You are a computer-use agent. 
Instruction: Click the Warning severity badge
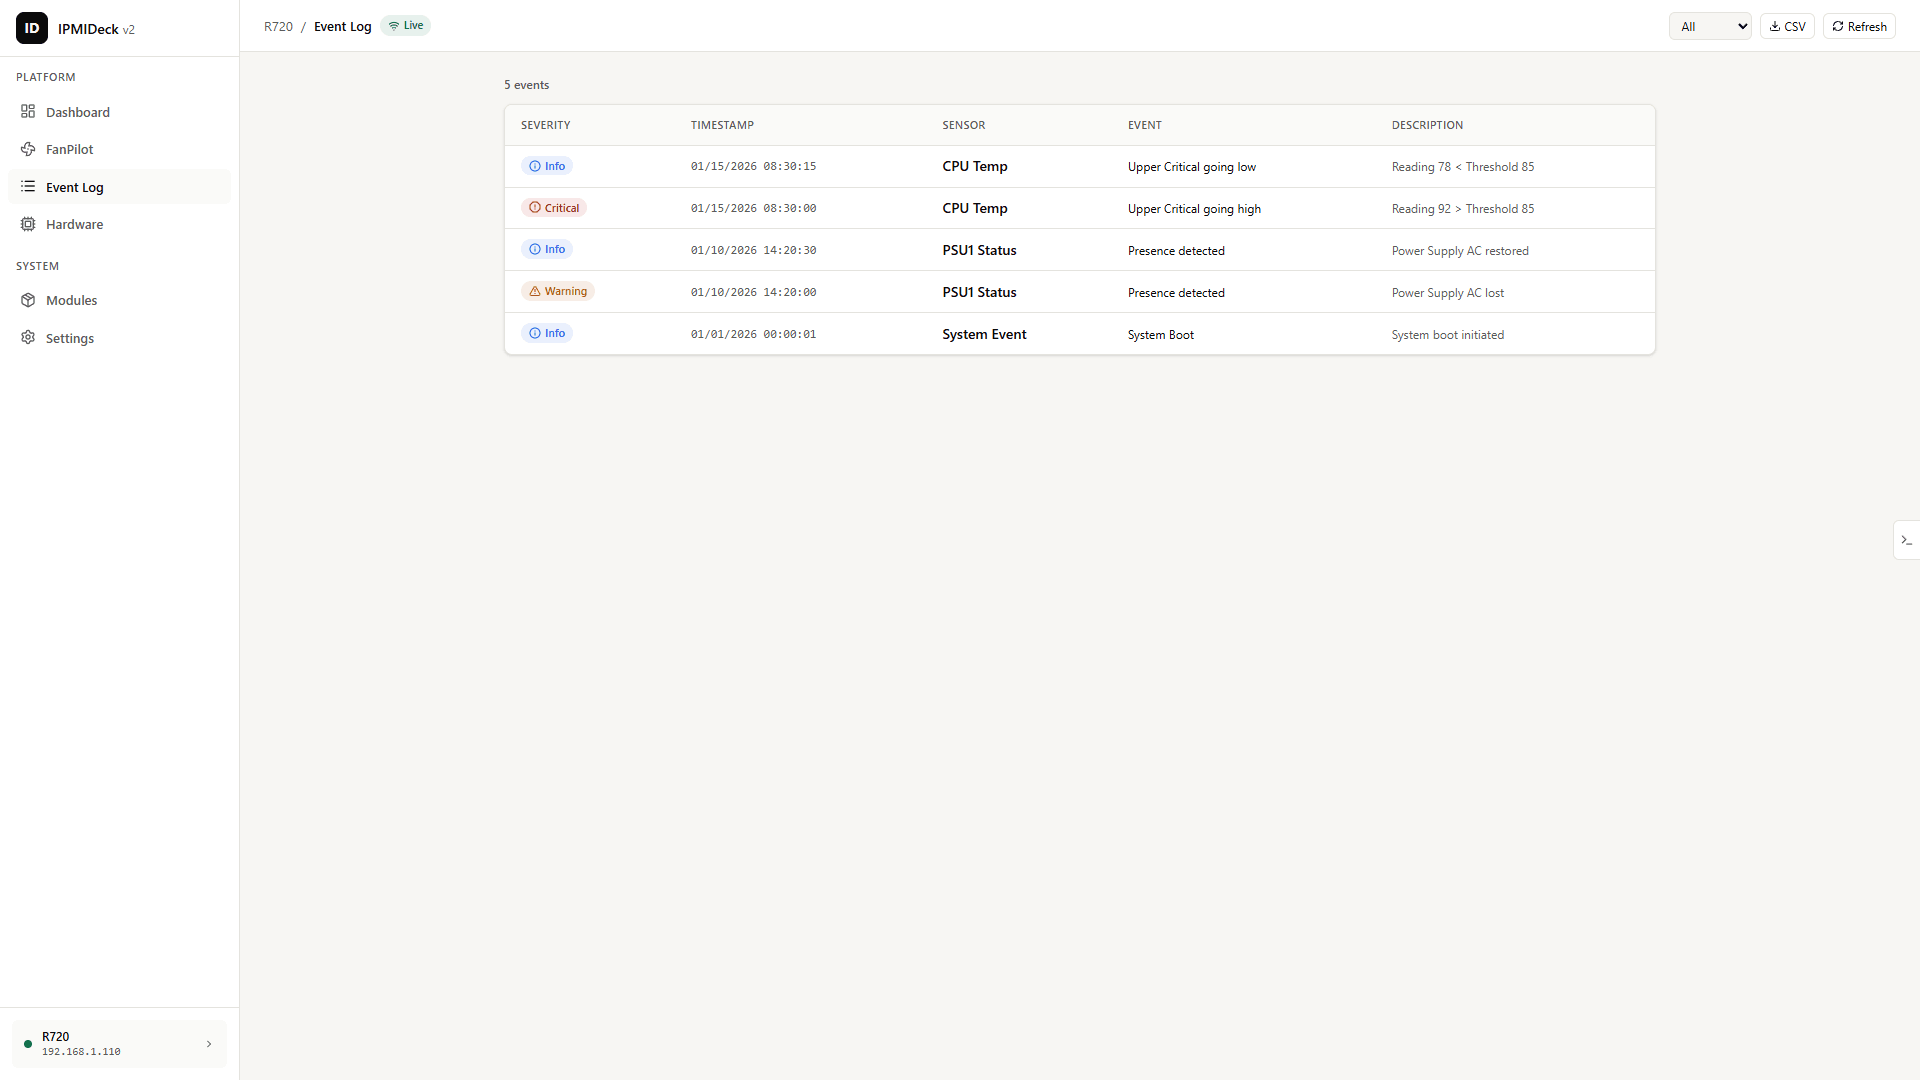point(557,291)
